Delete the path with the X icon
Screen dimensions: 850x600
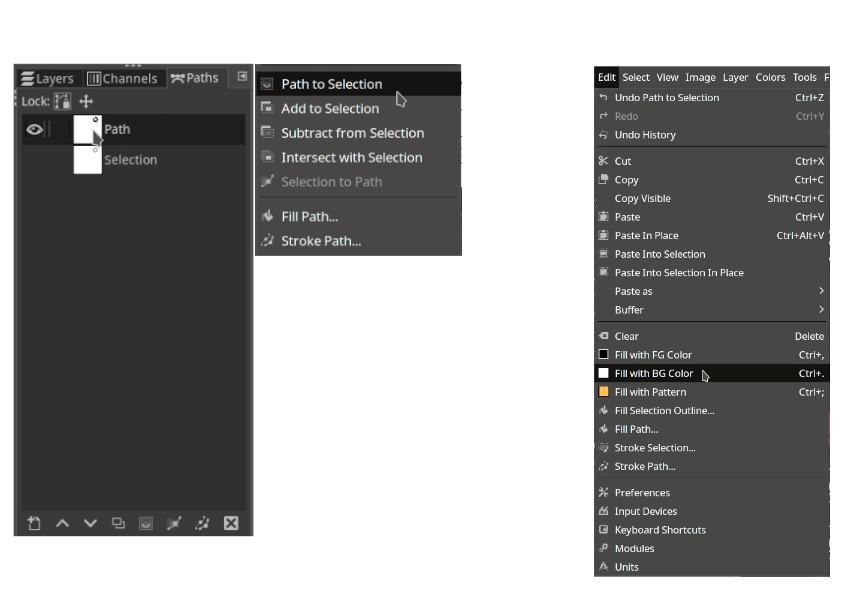231,523
